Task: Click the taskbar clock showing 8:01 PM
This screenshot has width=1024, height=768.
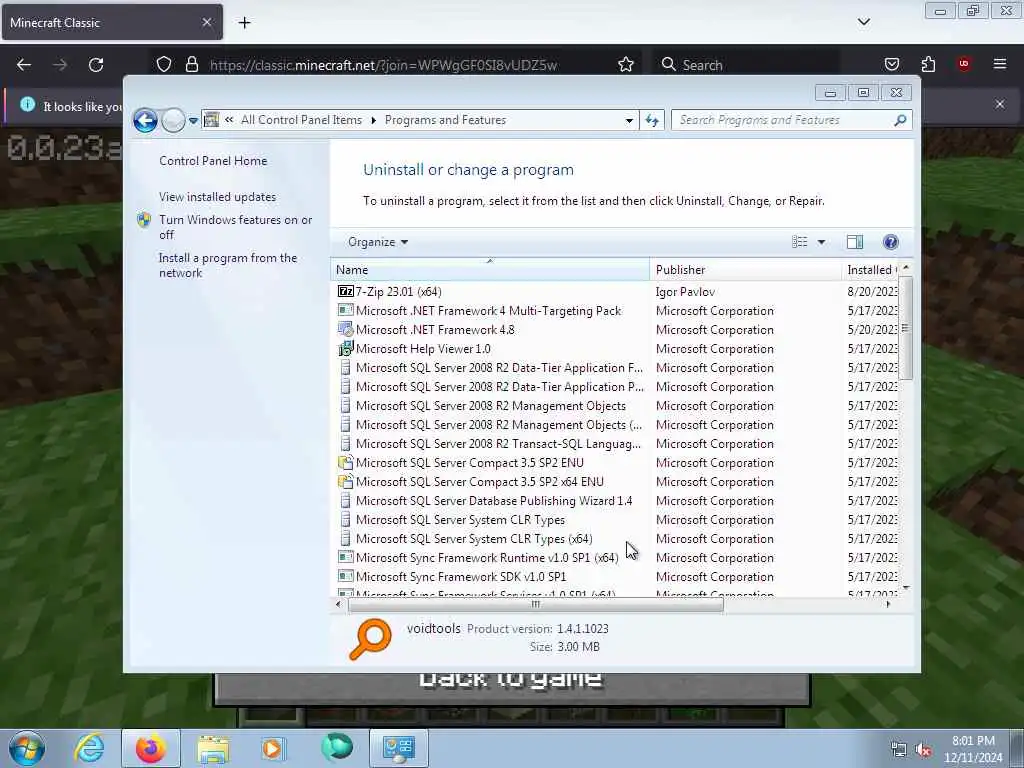Action: click(x=973, y=749)
